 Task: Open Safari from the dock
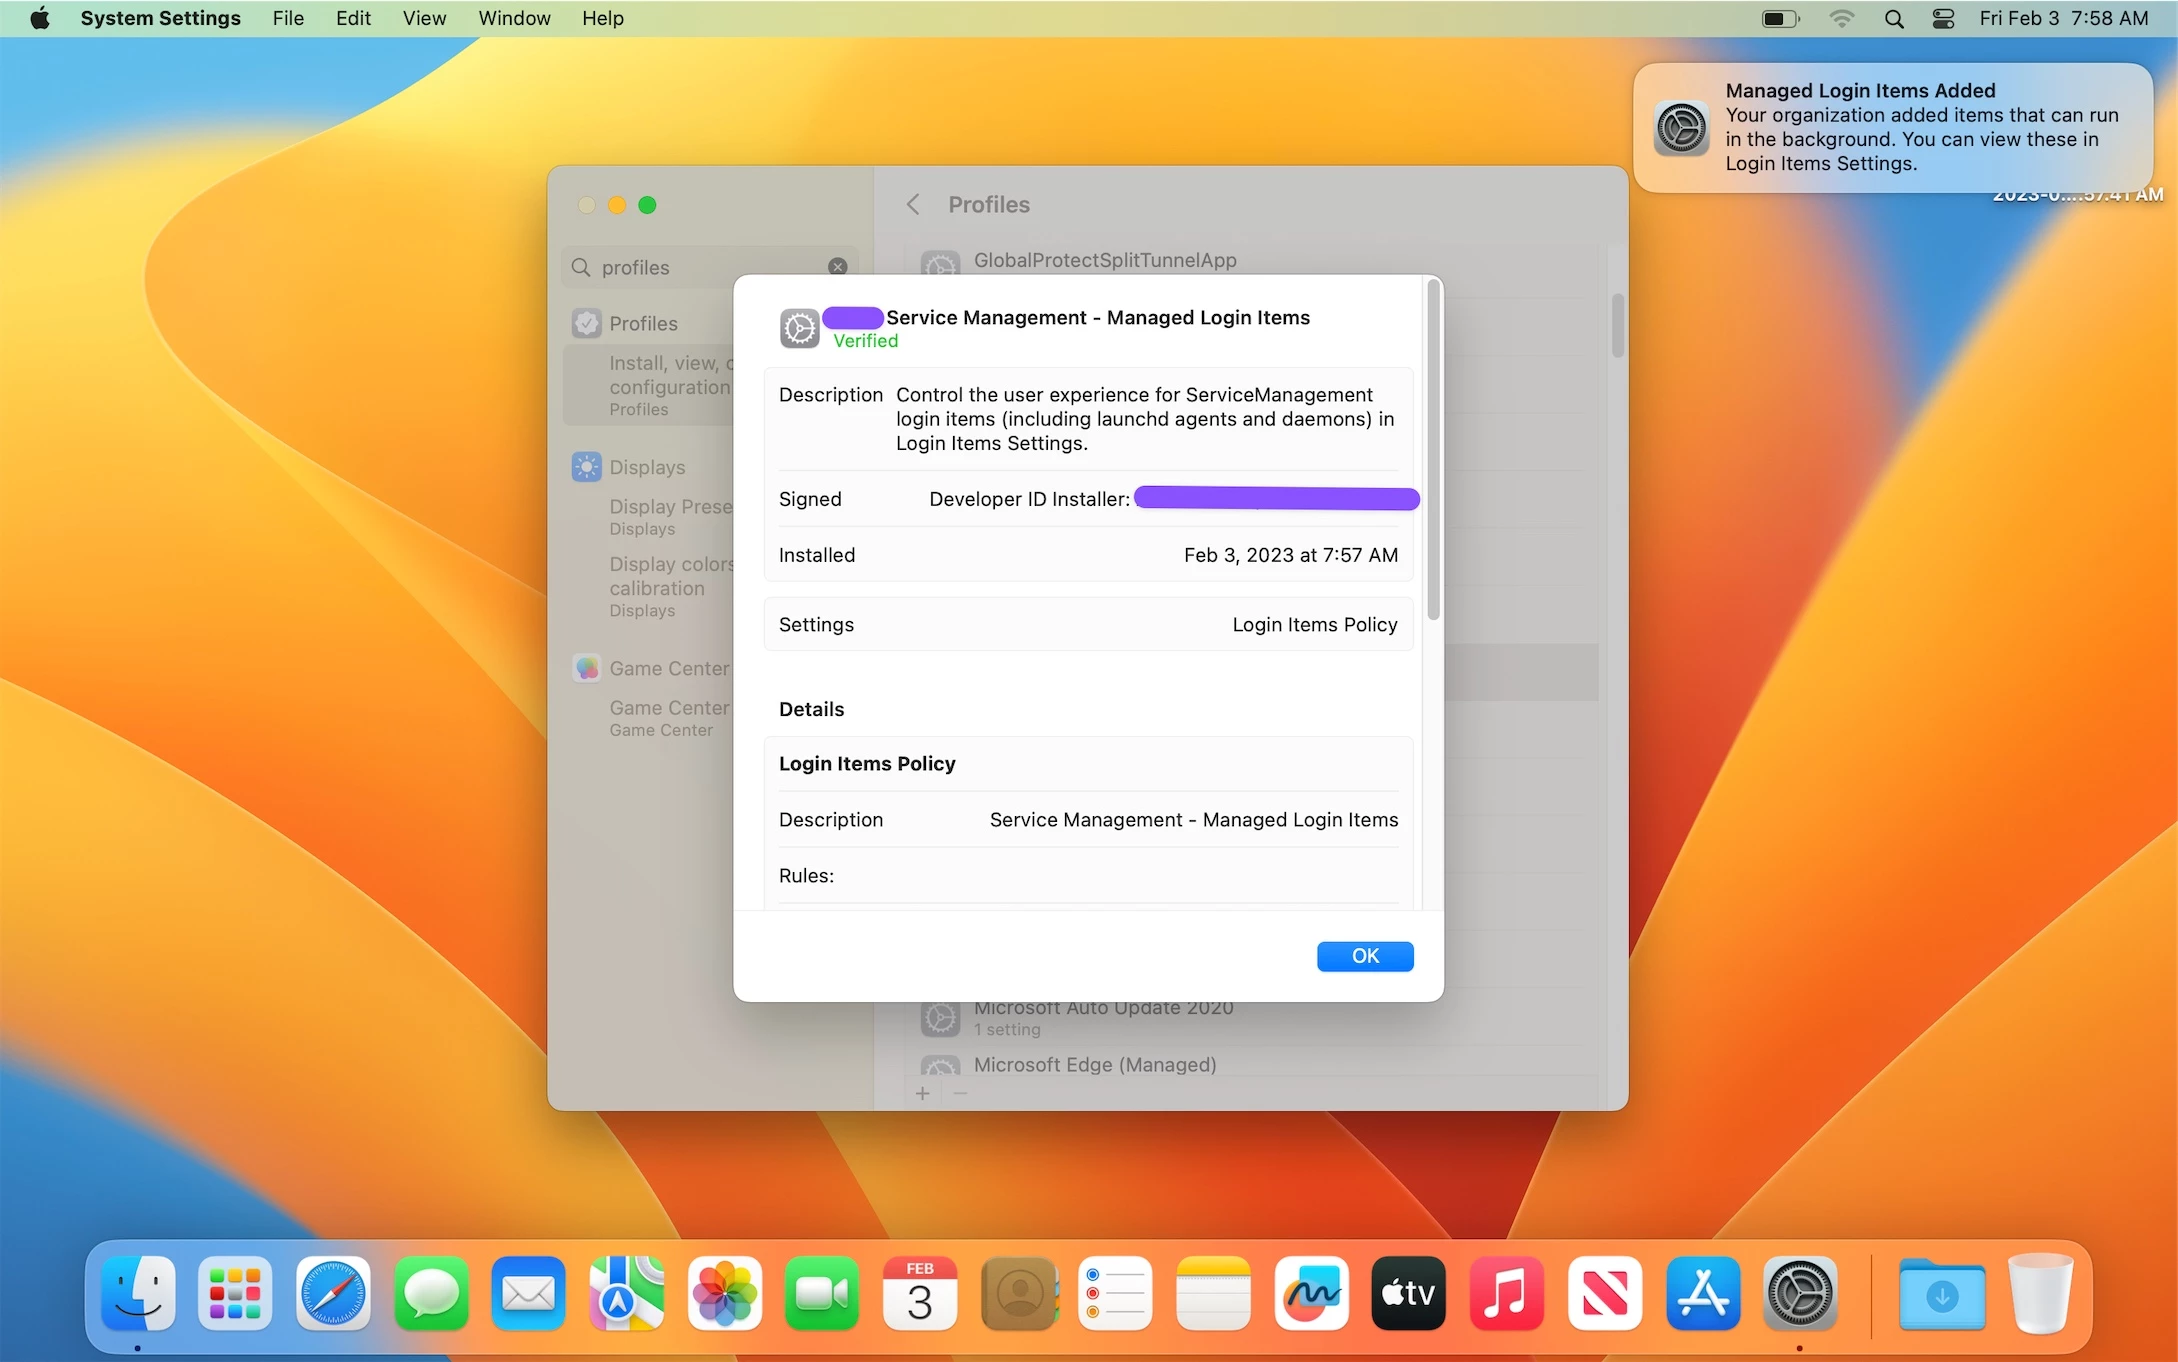pos(333,1294)
